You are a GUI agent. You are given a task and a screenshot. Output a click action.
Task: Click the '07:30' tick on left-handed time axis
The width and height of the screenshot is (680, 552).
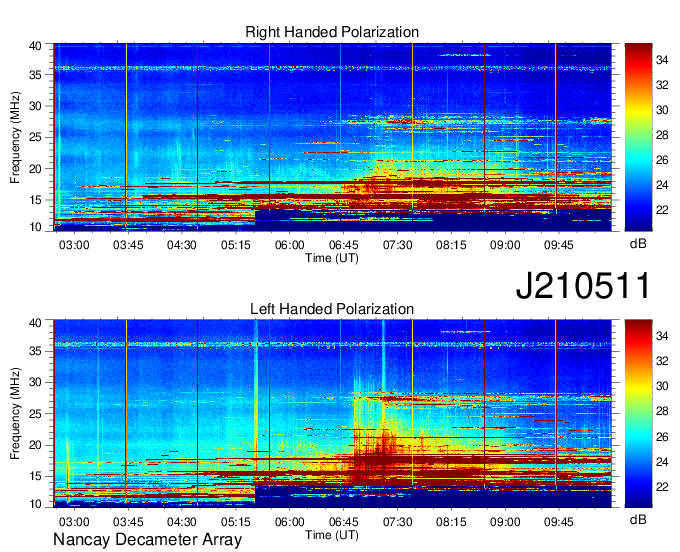397,522
